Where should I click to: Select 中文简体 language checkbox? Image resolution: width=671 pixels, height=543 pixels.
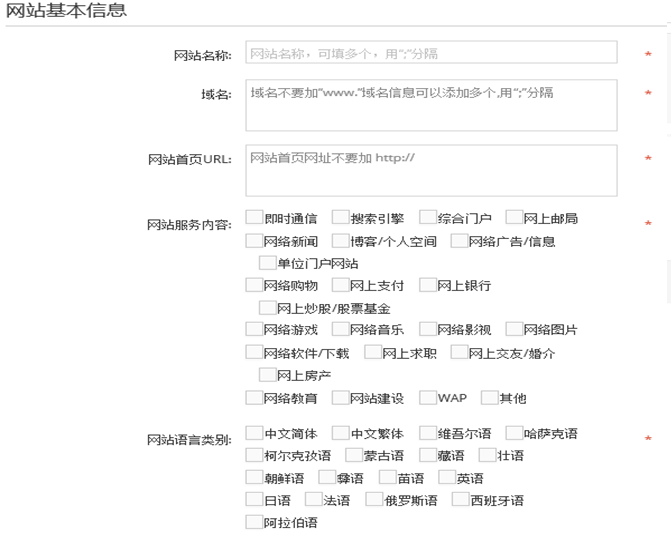click(254, 434)
